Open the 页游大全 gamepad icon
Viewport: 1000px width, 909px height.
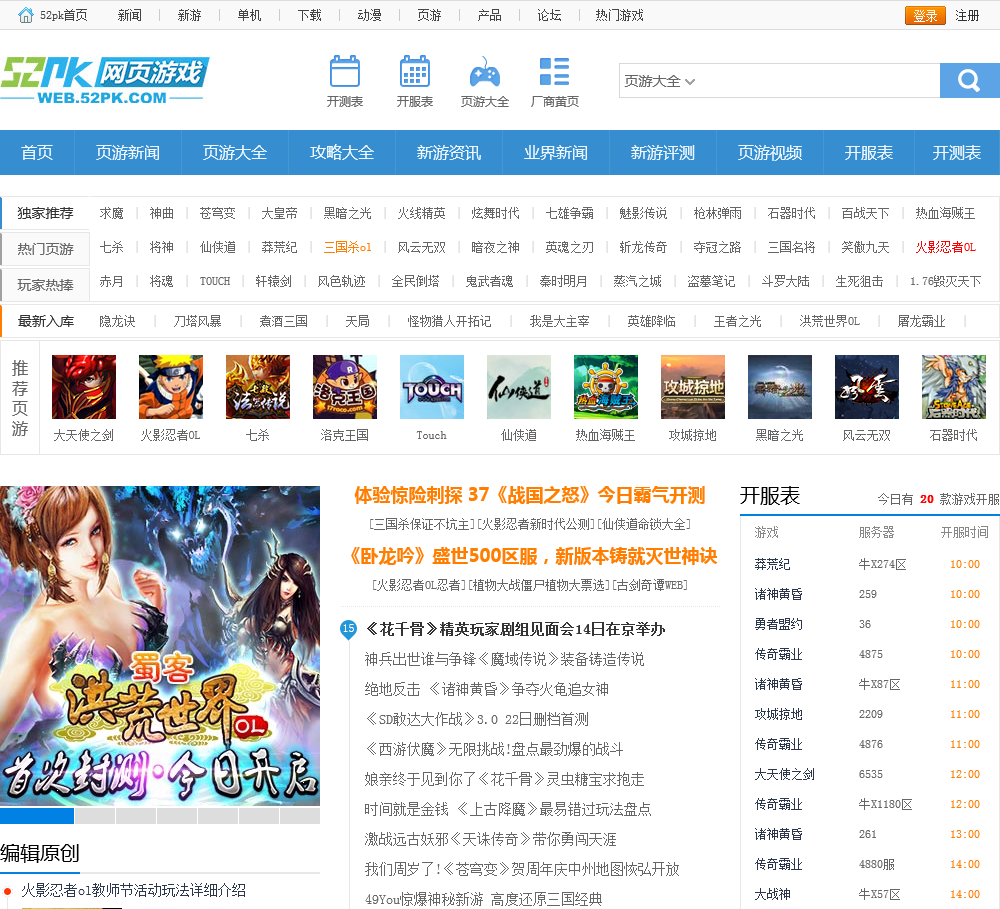coord(485,71)
